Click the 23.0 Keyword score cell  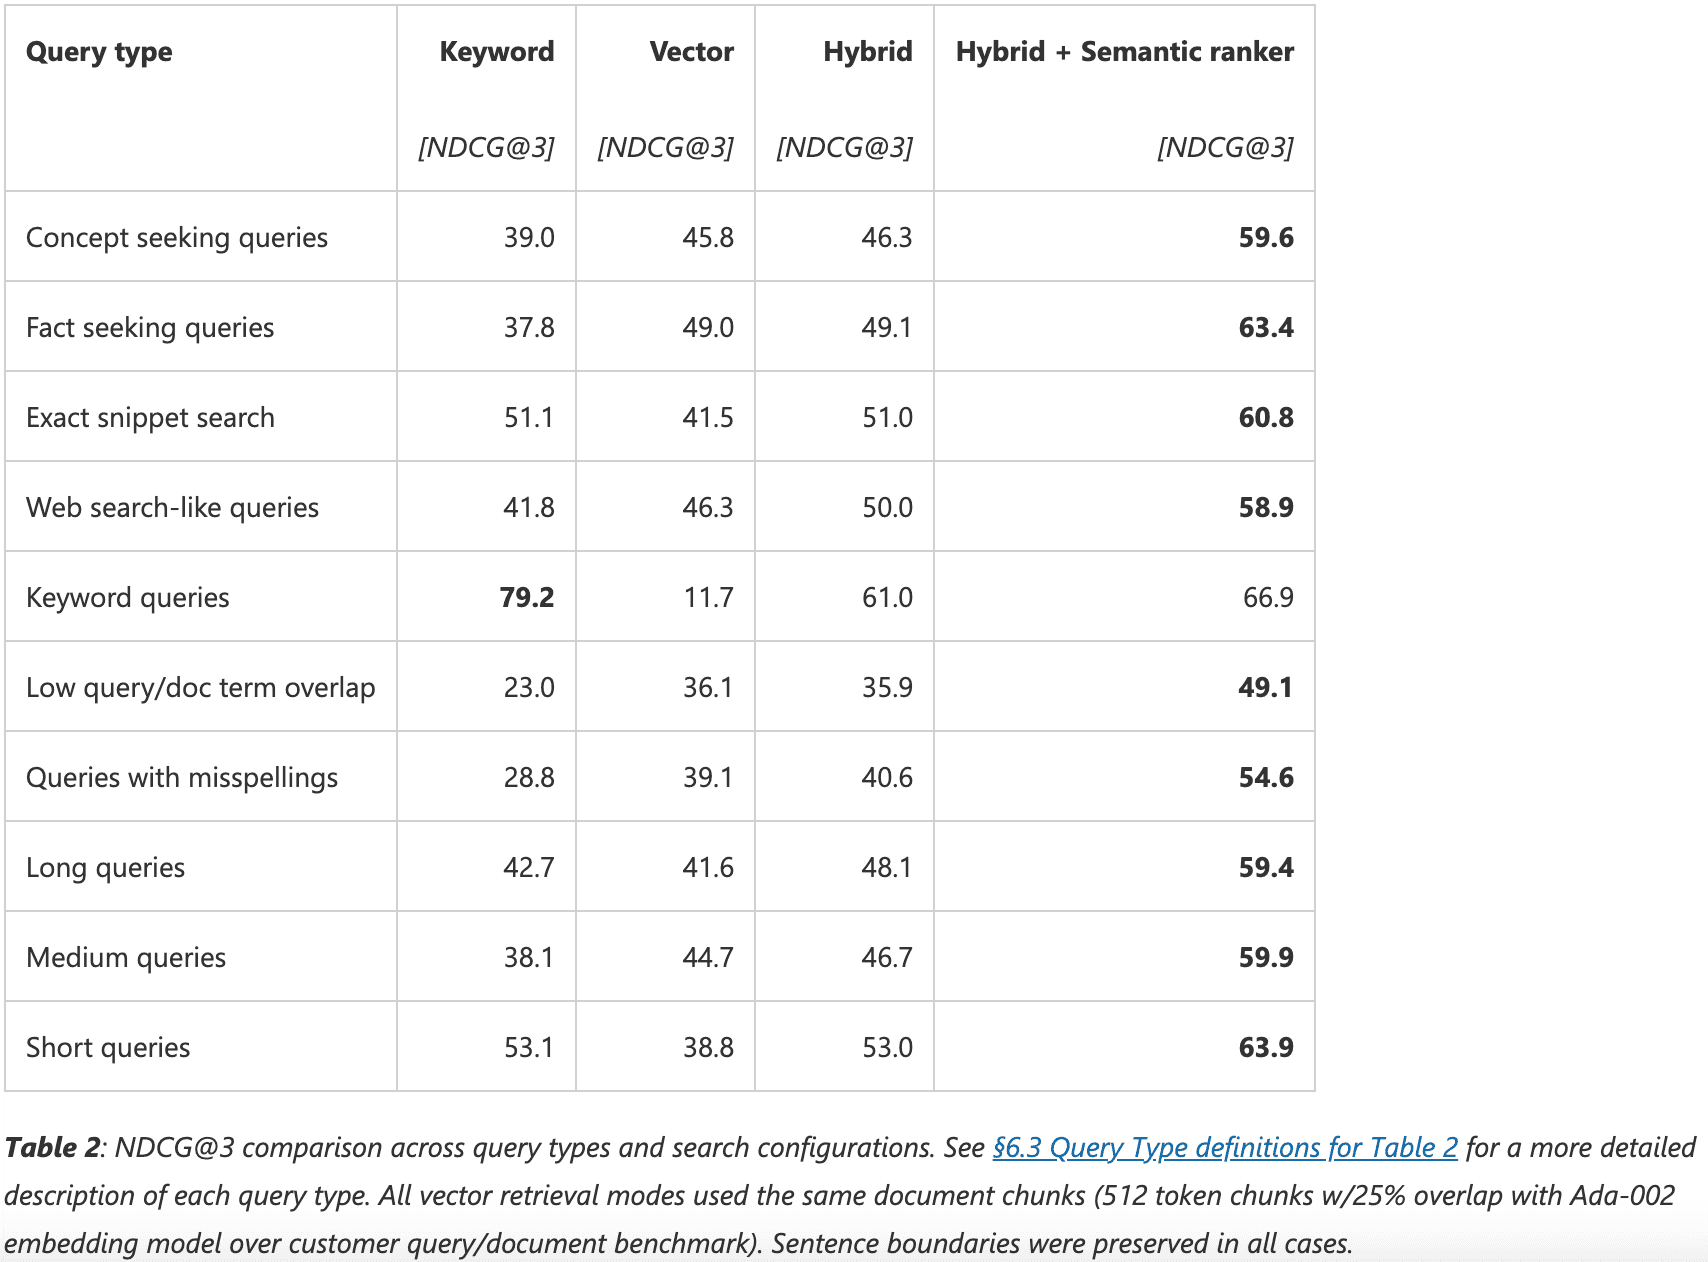(529, 688)
